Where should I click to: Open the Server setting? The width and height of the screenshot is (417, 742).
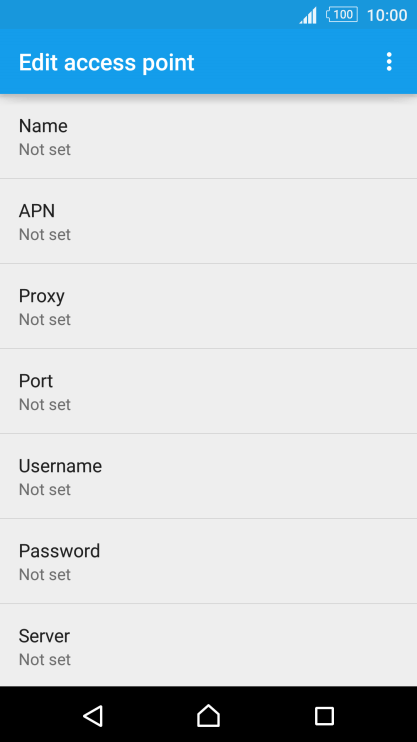(208, 645)
